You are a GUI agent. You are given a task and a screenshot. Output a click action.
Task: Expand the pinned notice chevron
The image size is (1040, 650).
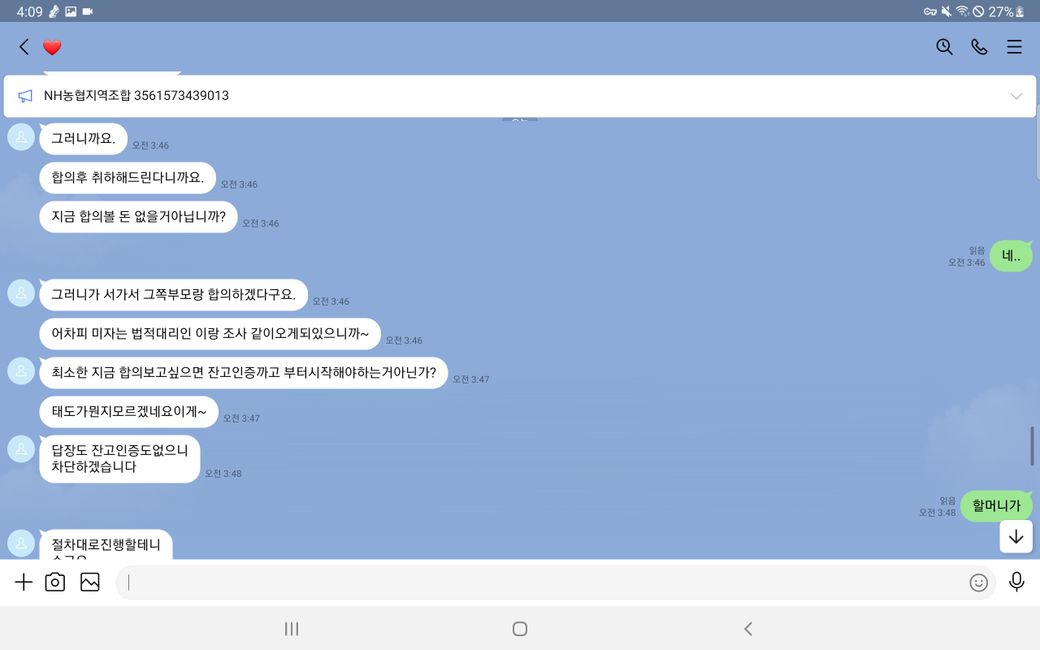coord(1016,96)
